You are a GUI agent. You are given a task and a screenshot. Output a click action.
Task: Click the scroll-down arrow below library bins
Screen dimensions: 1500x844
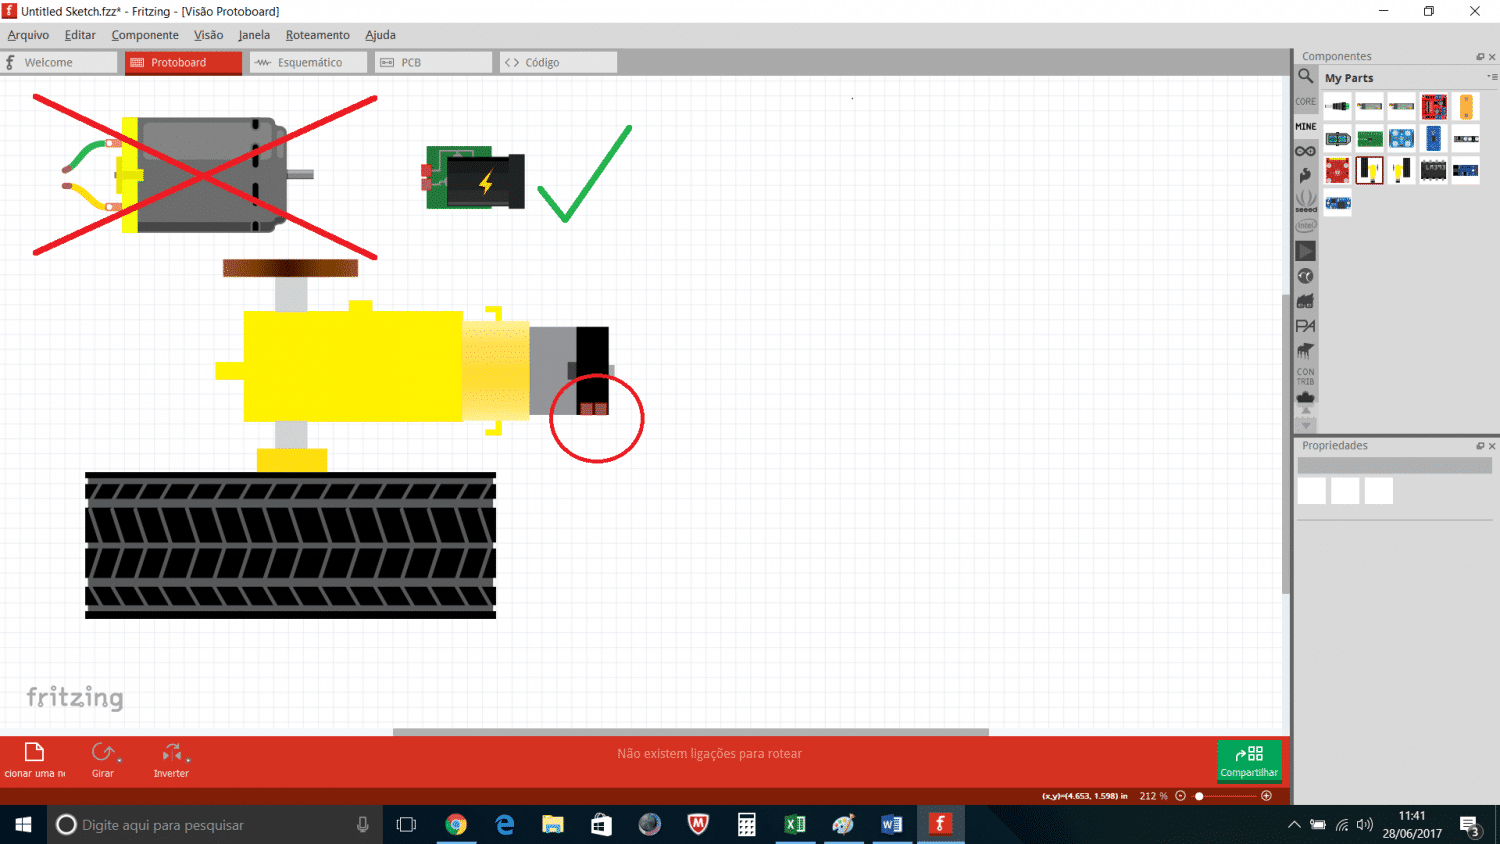[x=1305, y=424]
